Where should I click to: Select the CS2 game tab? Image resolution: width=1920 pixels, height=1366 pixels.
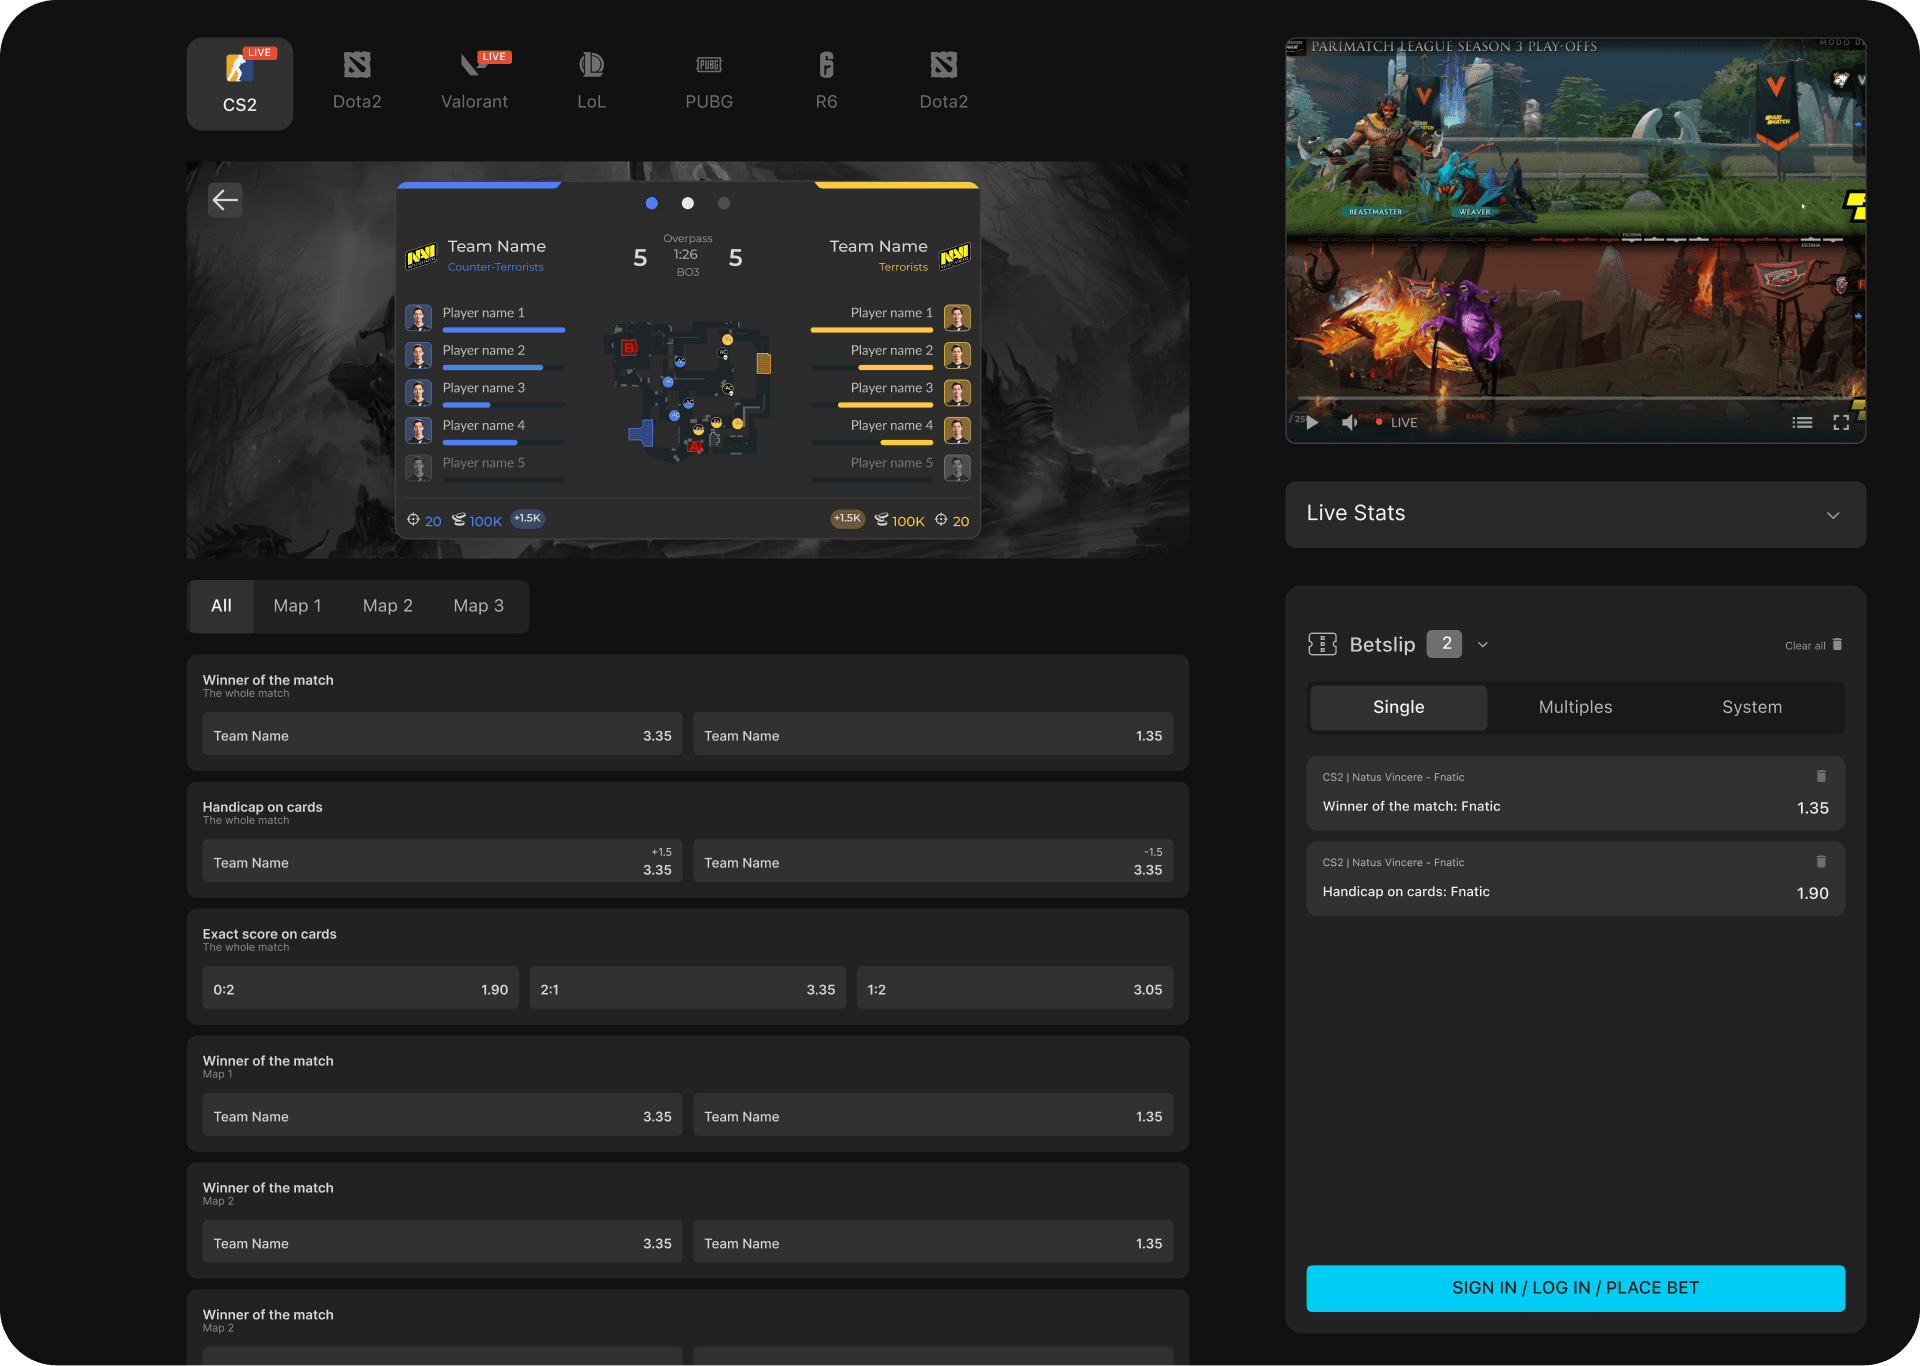tap(240, 84)
